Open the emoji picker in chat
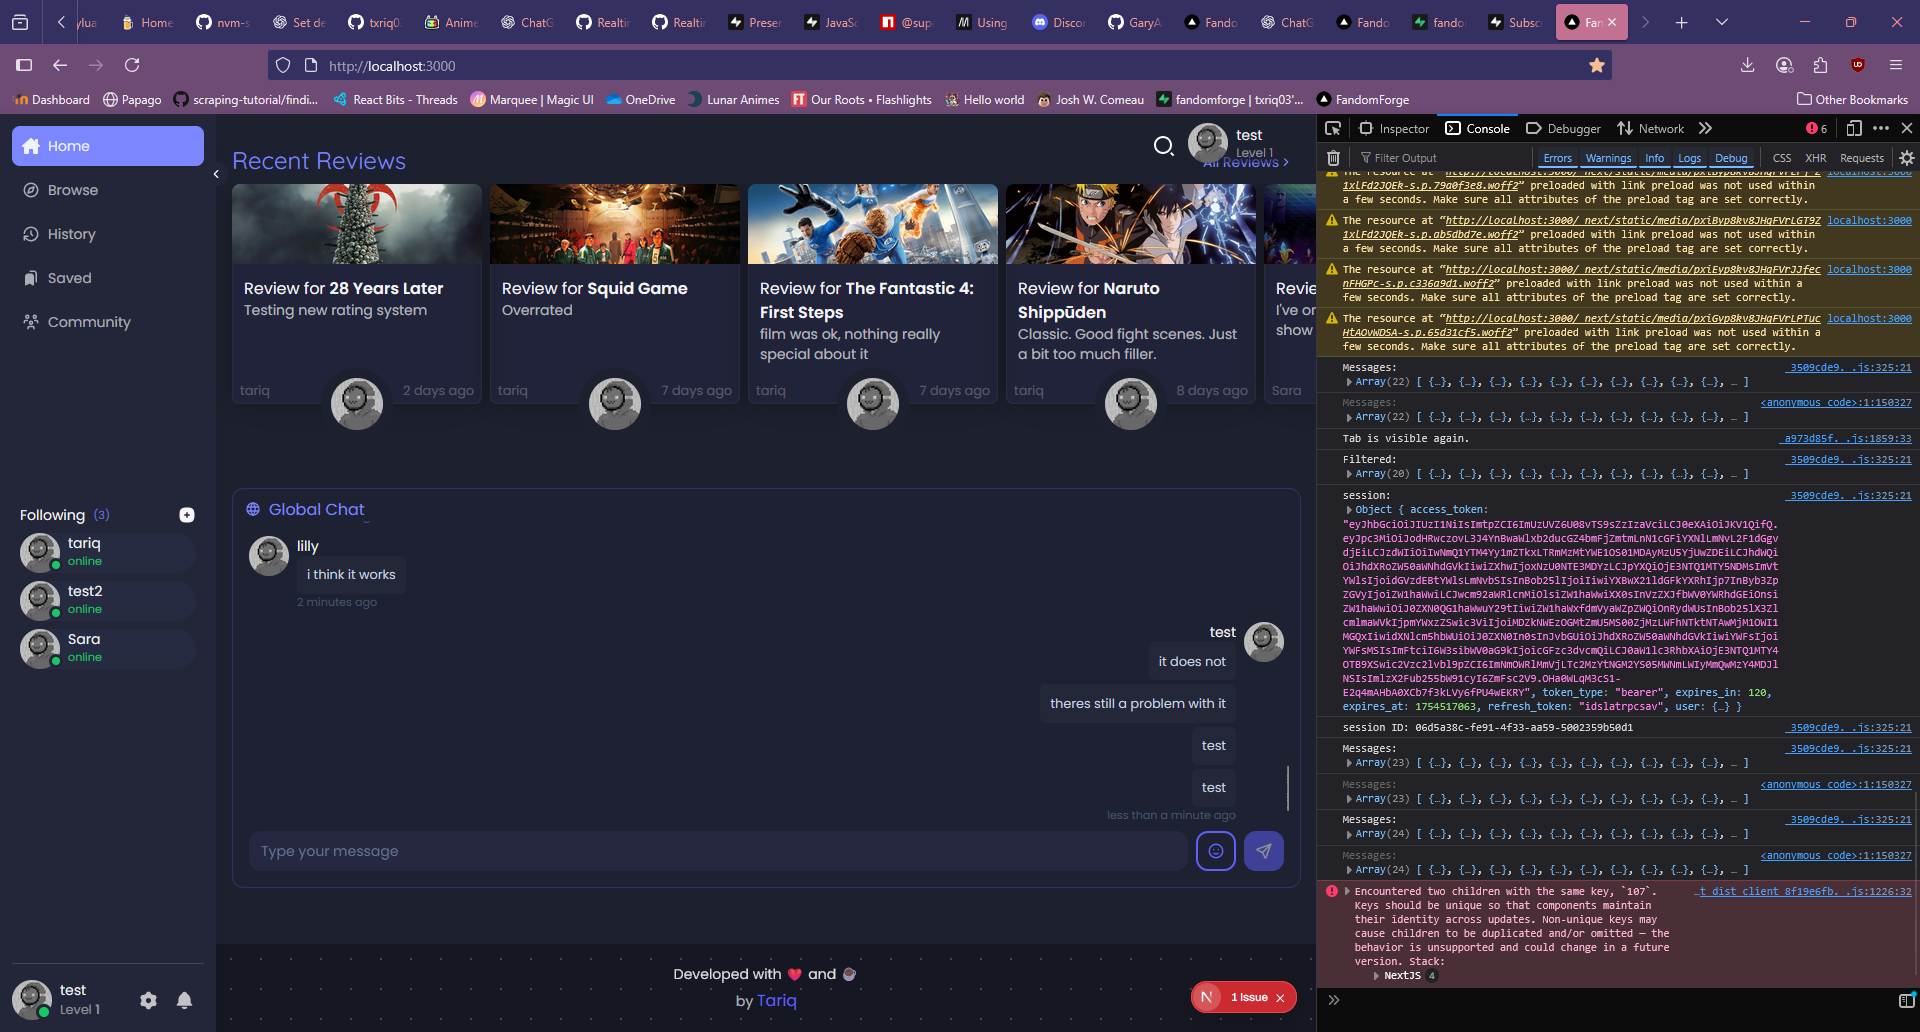 (x=1216, y=851)
